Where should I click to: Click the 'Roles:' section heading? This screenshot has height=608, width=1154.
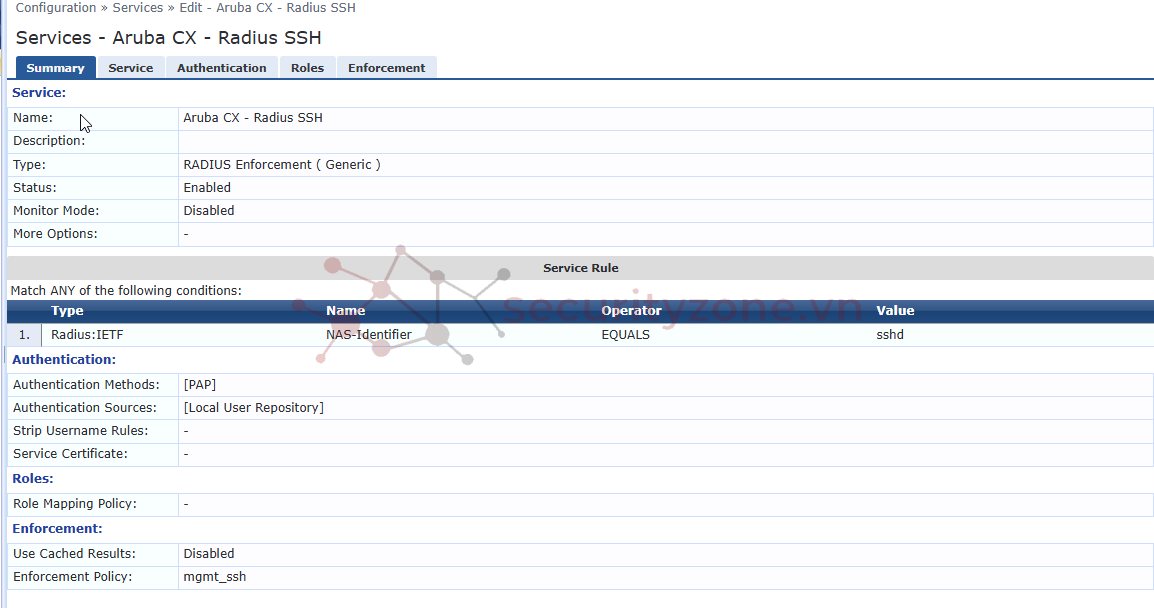(x=33, y=479)
